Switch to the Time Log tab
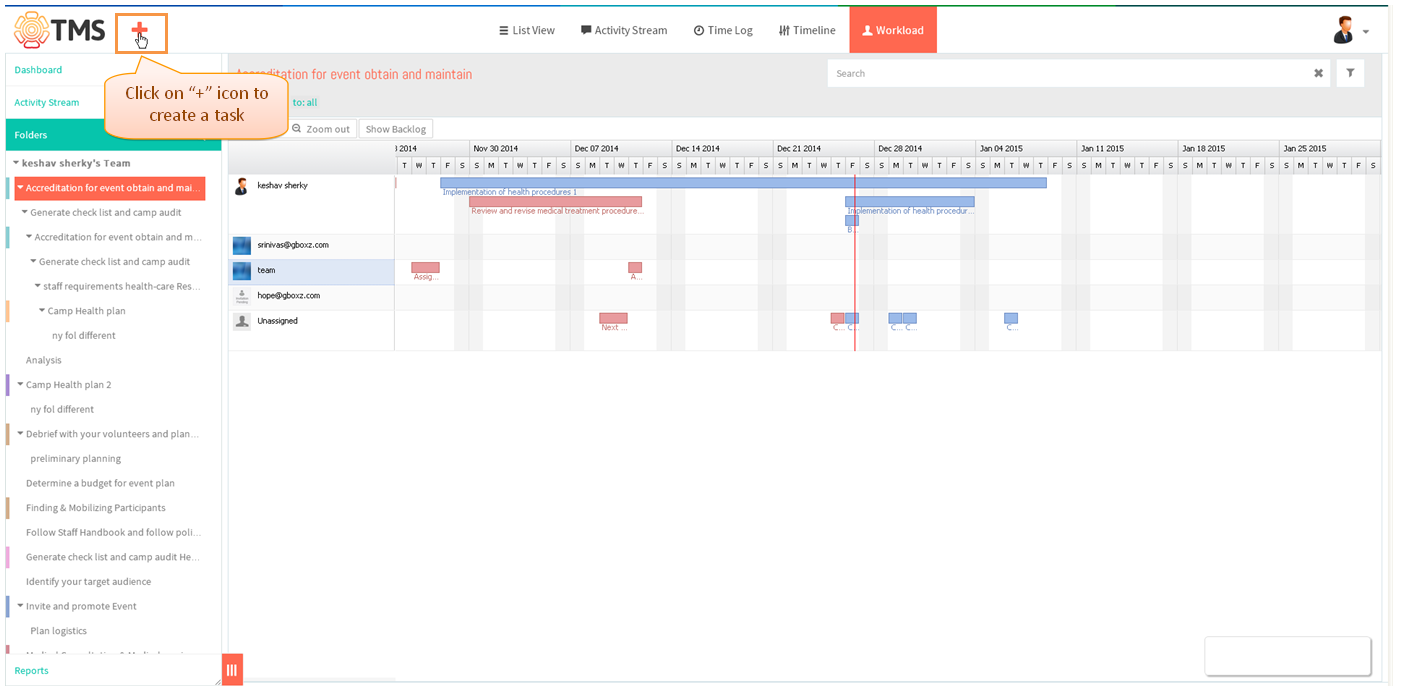 (723, 30)
